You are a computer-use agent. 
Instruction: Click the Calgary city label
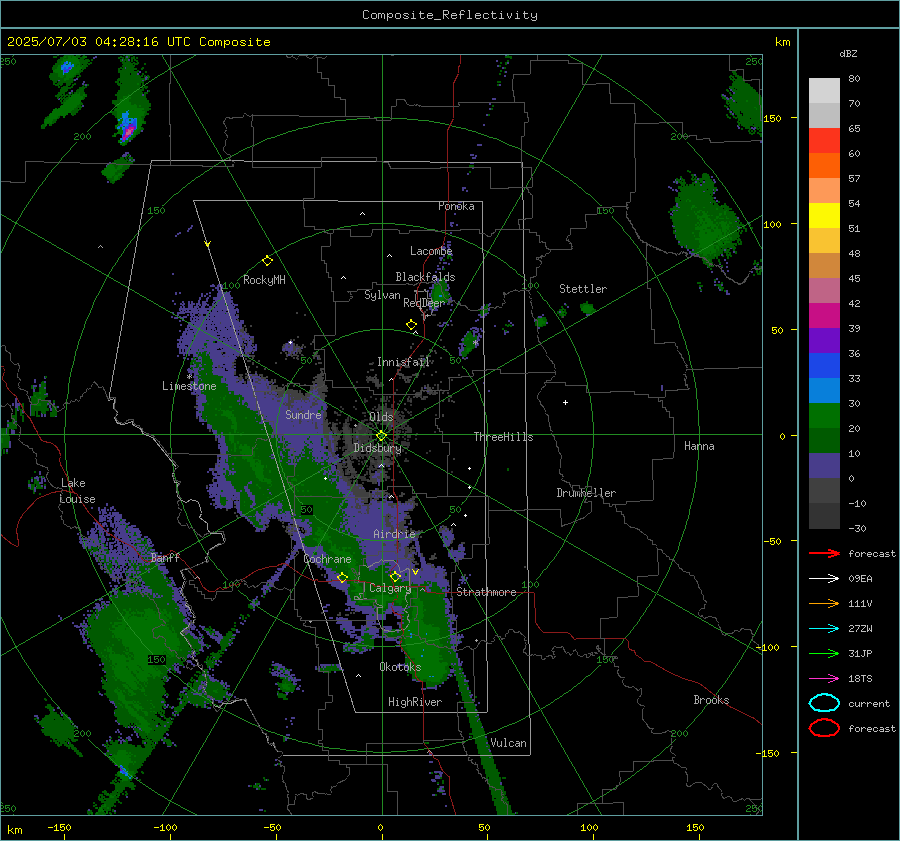pyautogui.click(x=390, y=588)
